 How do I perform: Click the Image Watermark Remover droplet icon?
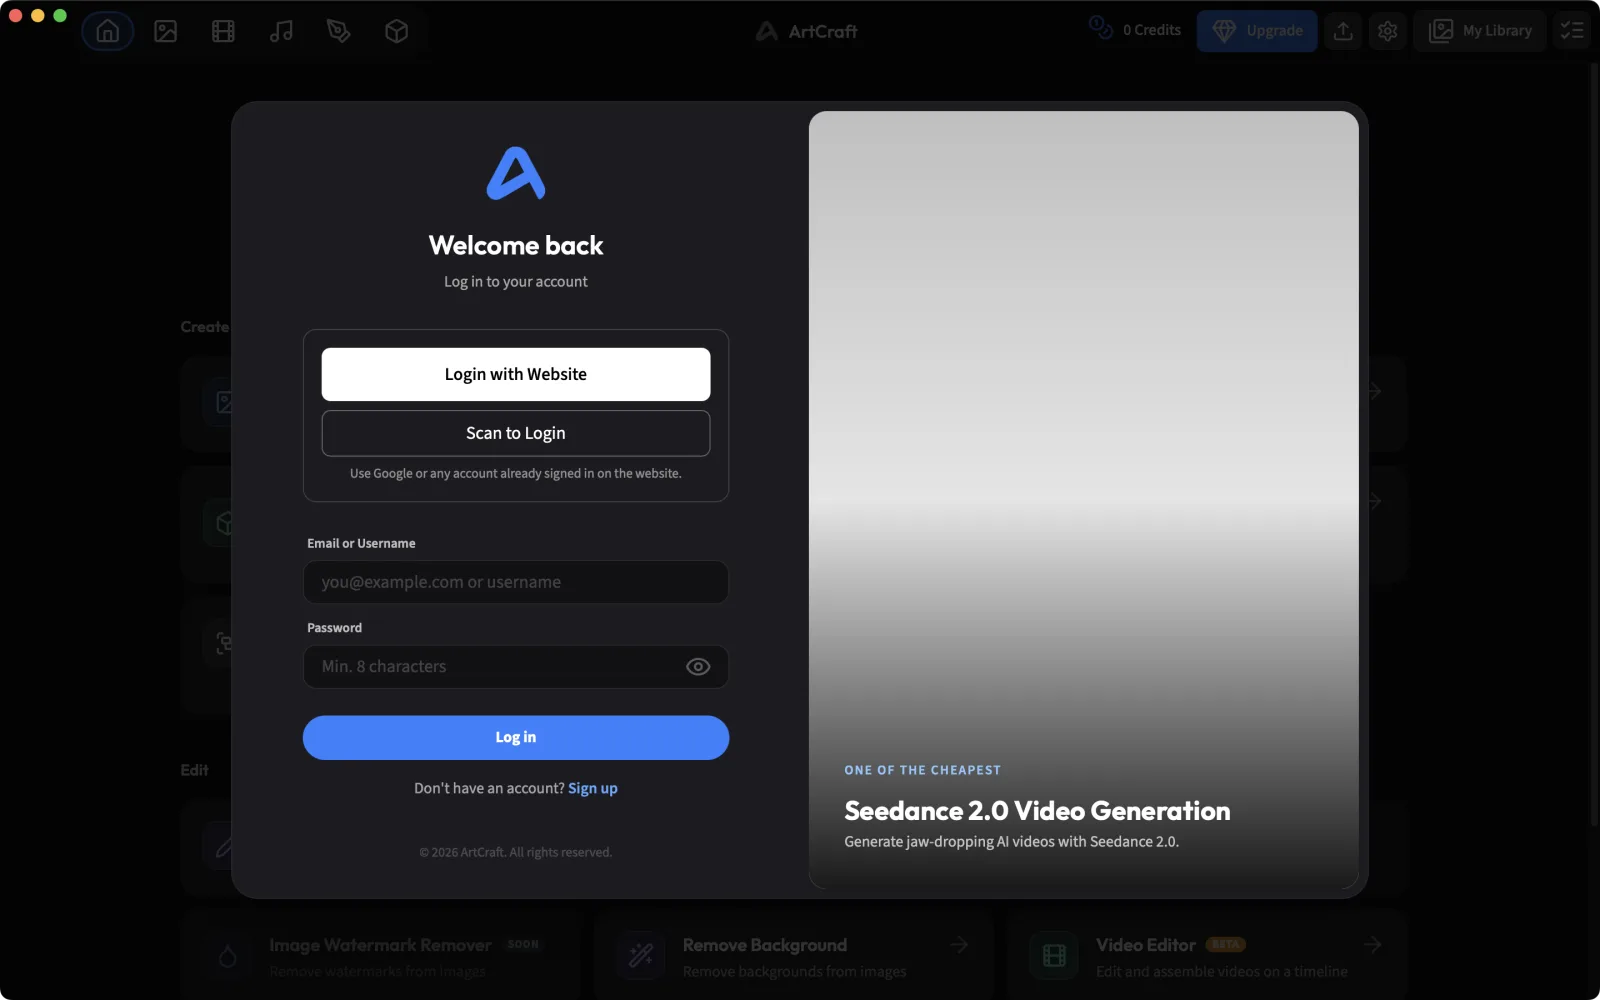pos(228,956)
